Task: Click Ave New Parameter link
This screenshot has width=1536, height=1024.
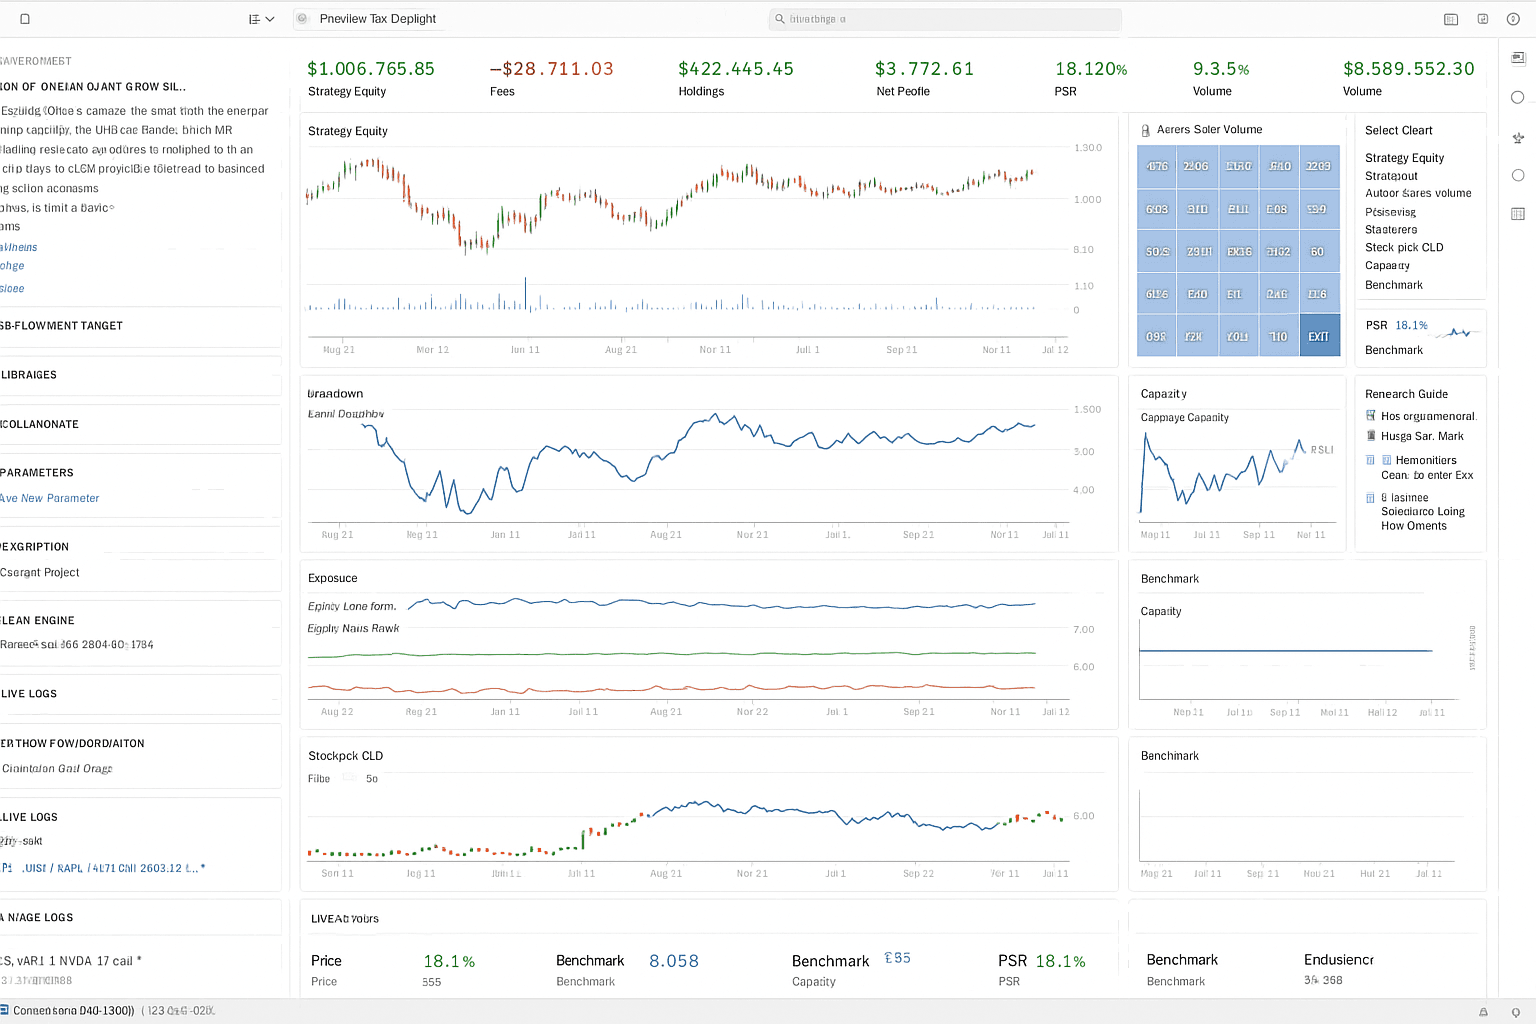Action: click(50, 498)
